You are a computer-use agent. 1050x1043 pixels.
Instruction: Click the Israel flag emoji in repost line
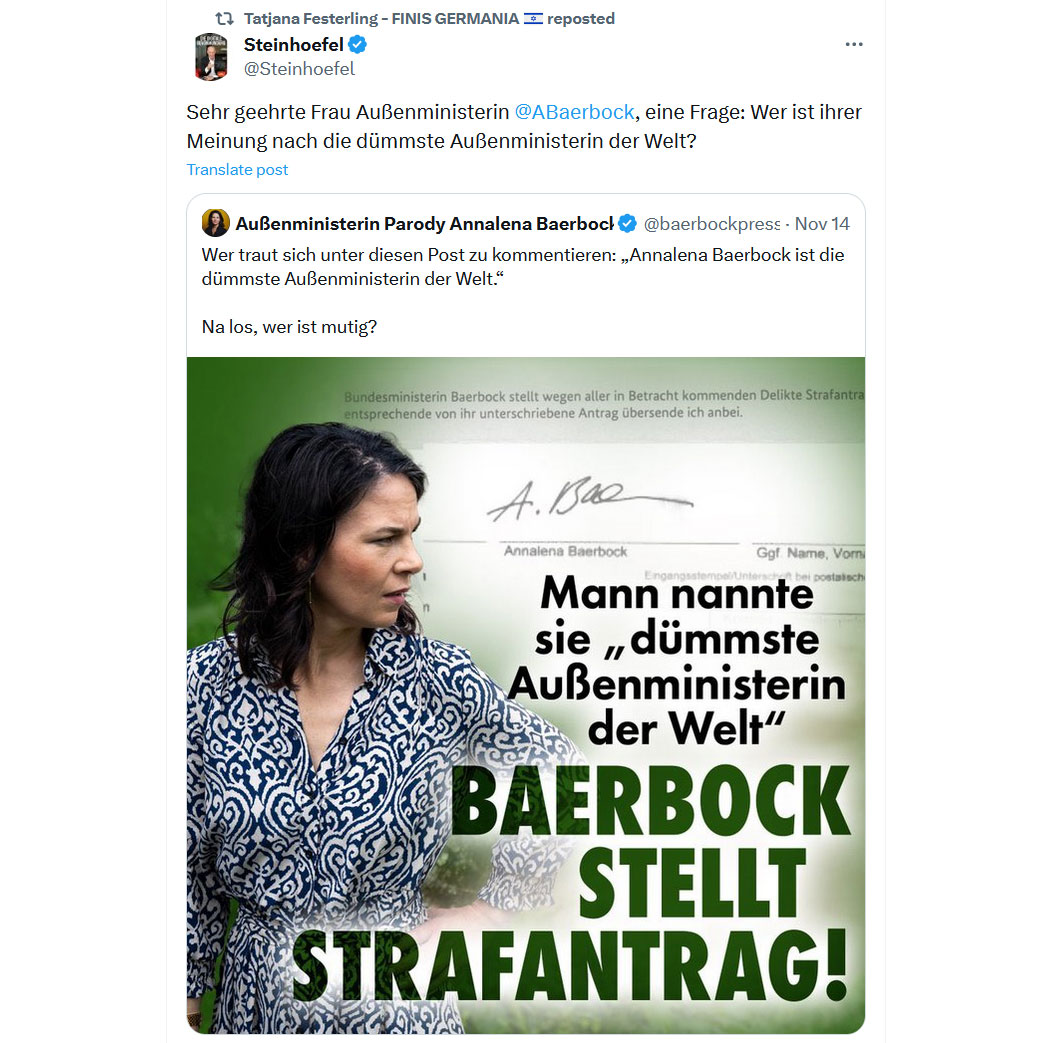[x=533, y=19]
